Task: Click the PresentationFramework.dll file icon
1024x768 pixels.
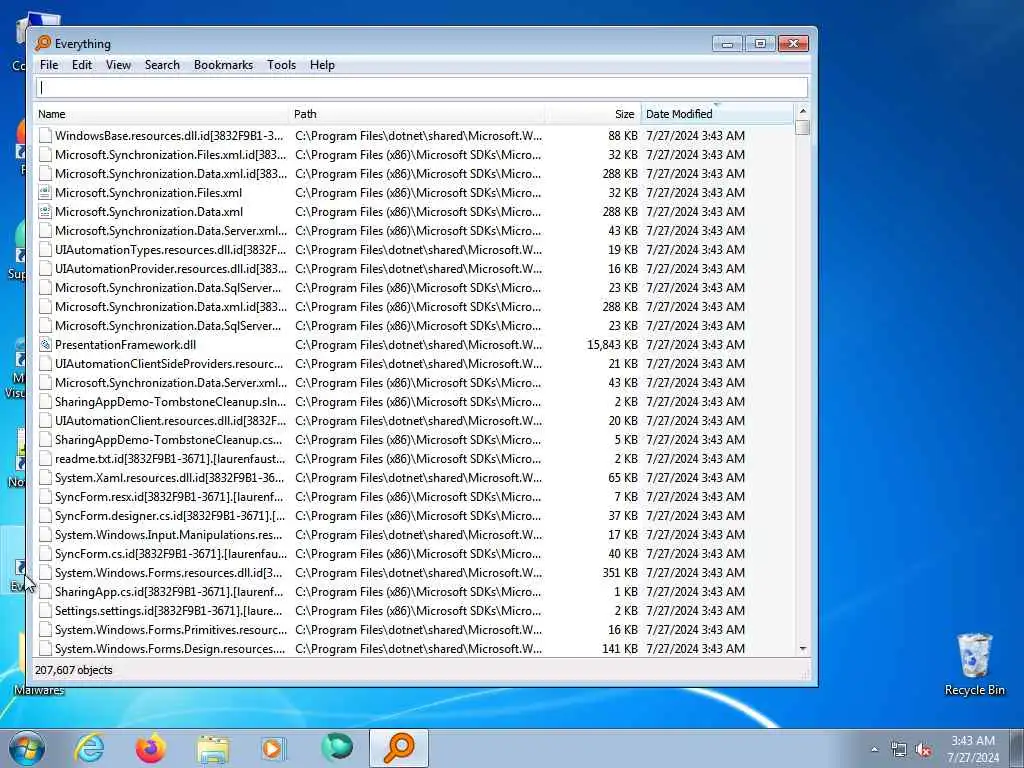Action: tap(45, 344)
